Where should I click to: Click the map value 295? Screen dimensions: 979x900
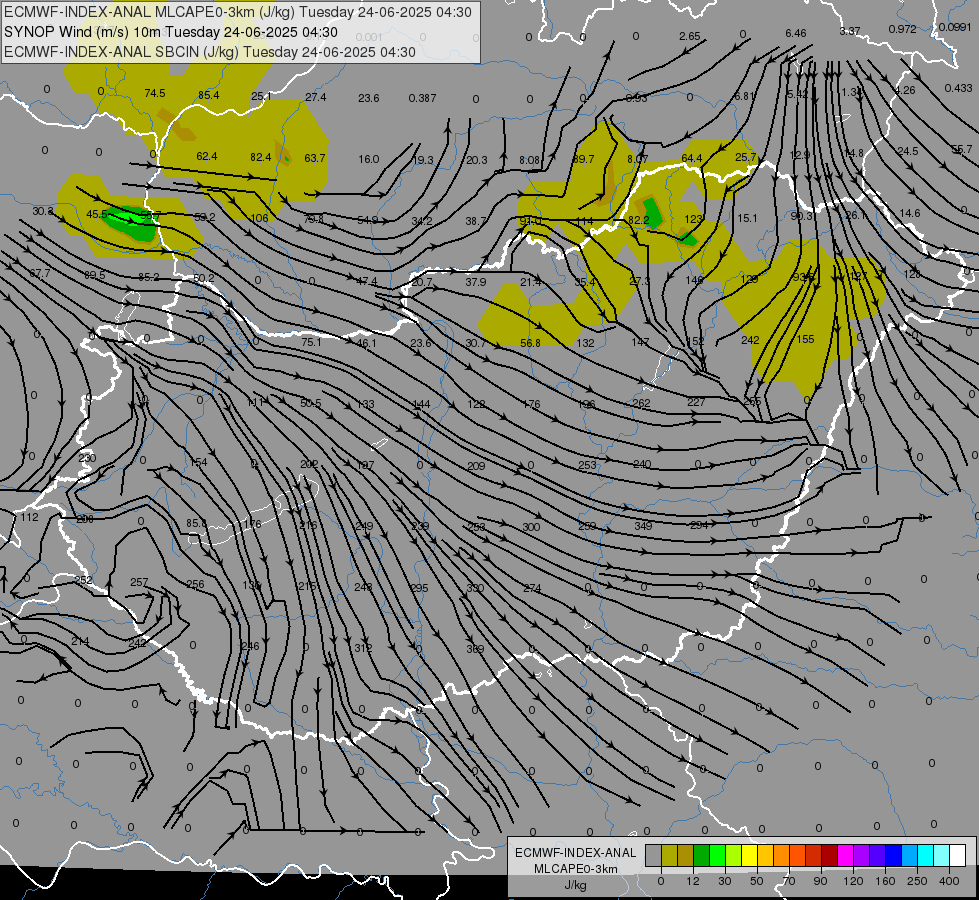[419, 588]
